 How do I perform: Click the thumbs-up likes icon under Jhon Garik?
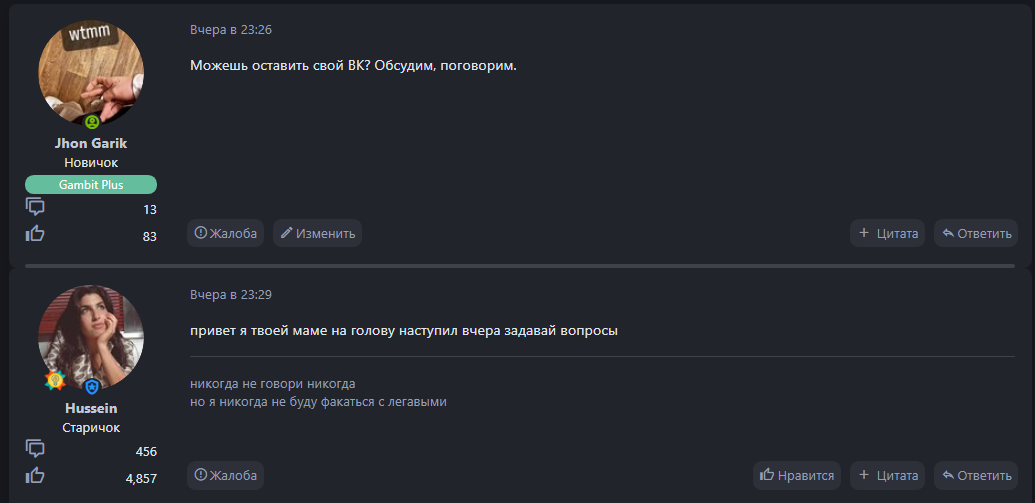35,234
